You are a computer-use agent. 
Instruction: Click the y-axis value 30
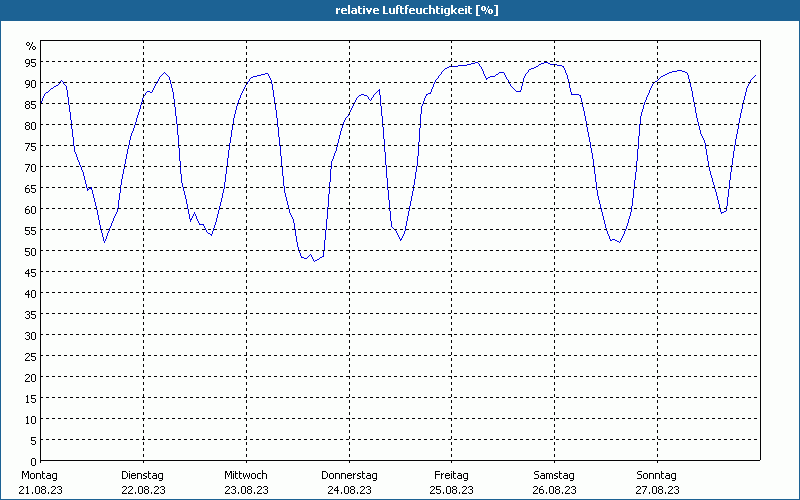pos(31,335)
